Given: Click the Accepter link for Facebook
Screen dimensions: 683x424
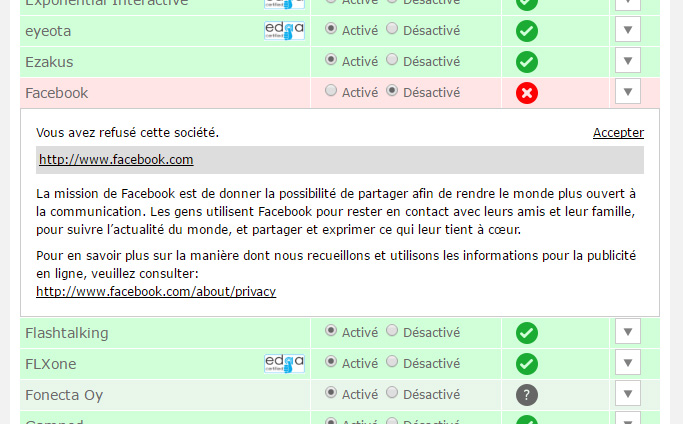Looking at the screenshot, I should click(618, 132).
